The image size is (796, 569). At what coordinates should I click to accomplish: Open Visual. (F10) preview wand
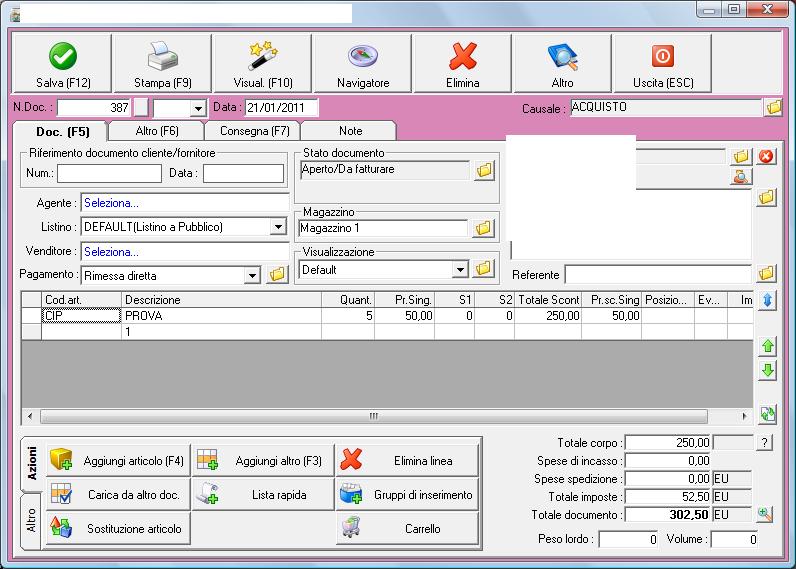[262, 65]
